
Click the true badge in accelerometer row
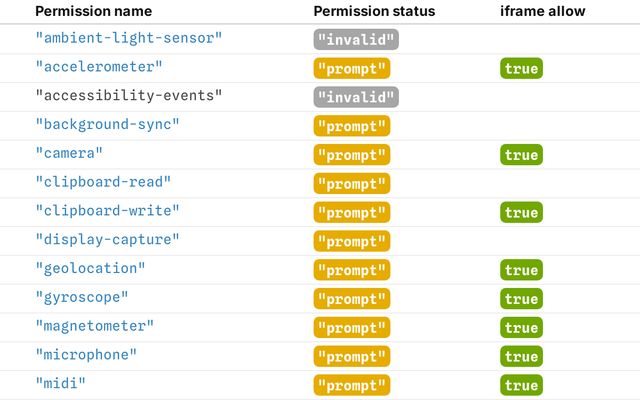[521, 68]
